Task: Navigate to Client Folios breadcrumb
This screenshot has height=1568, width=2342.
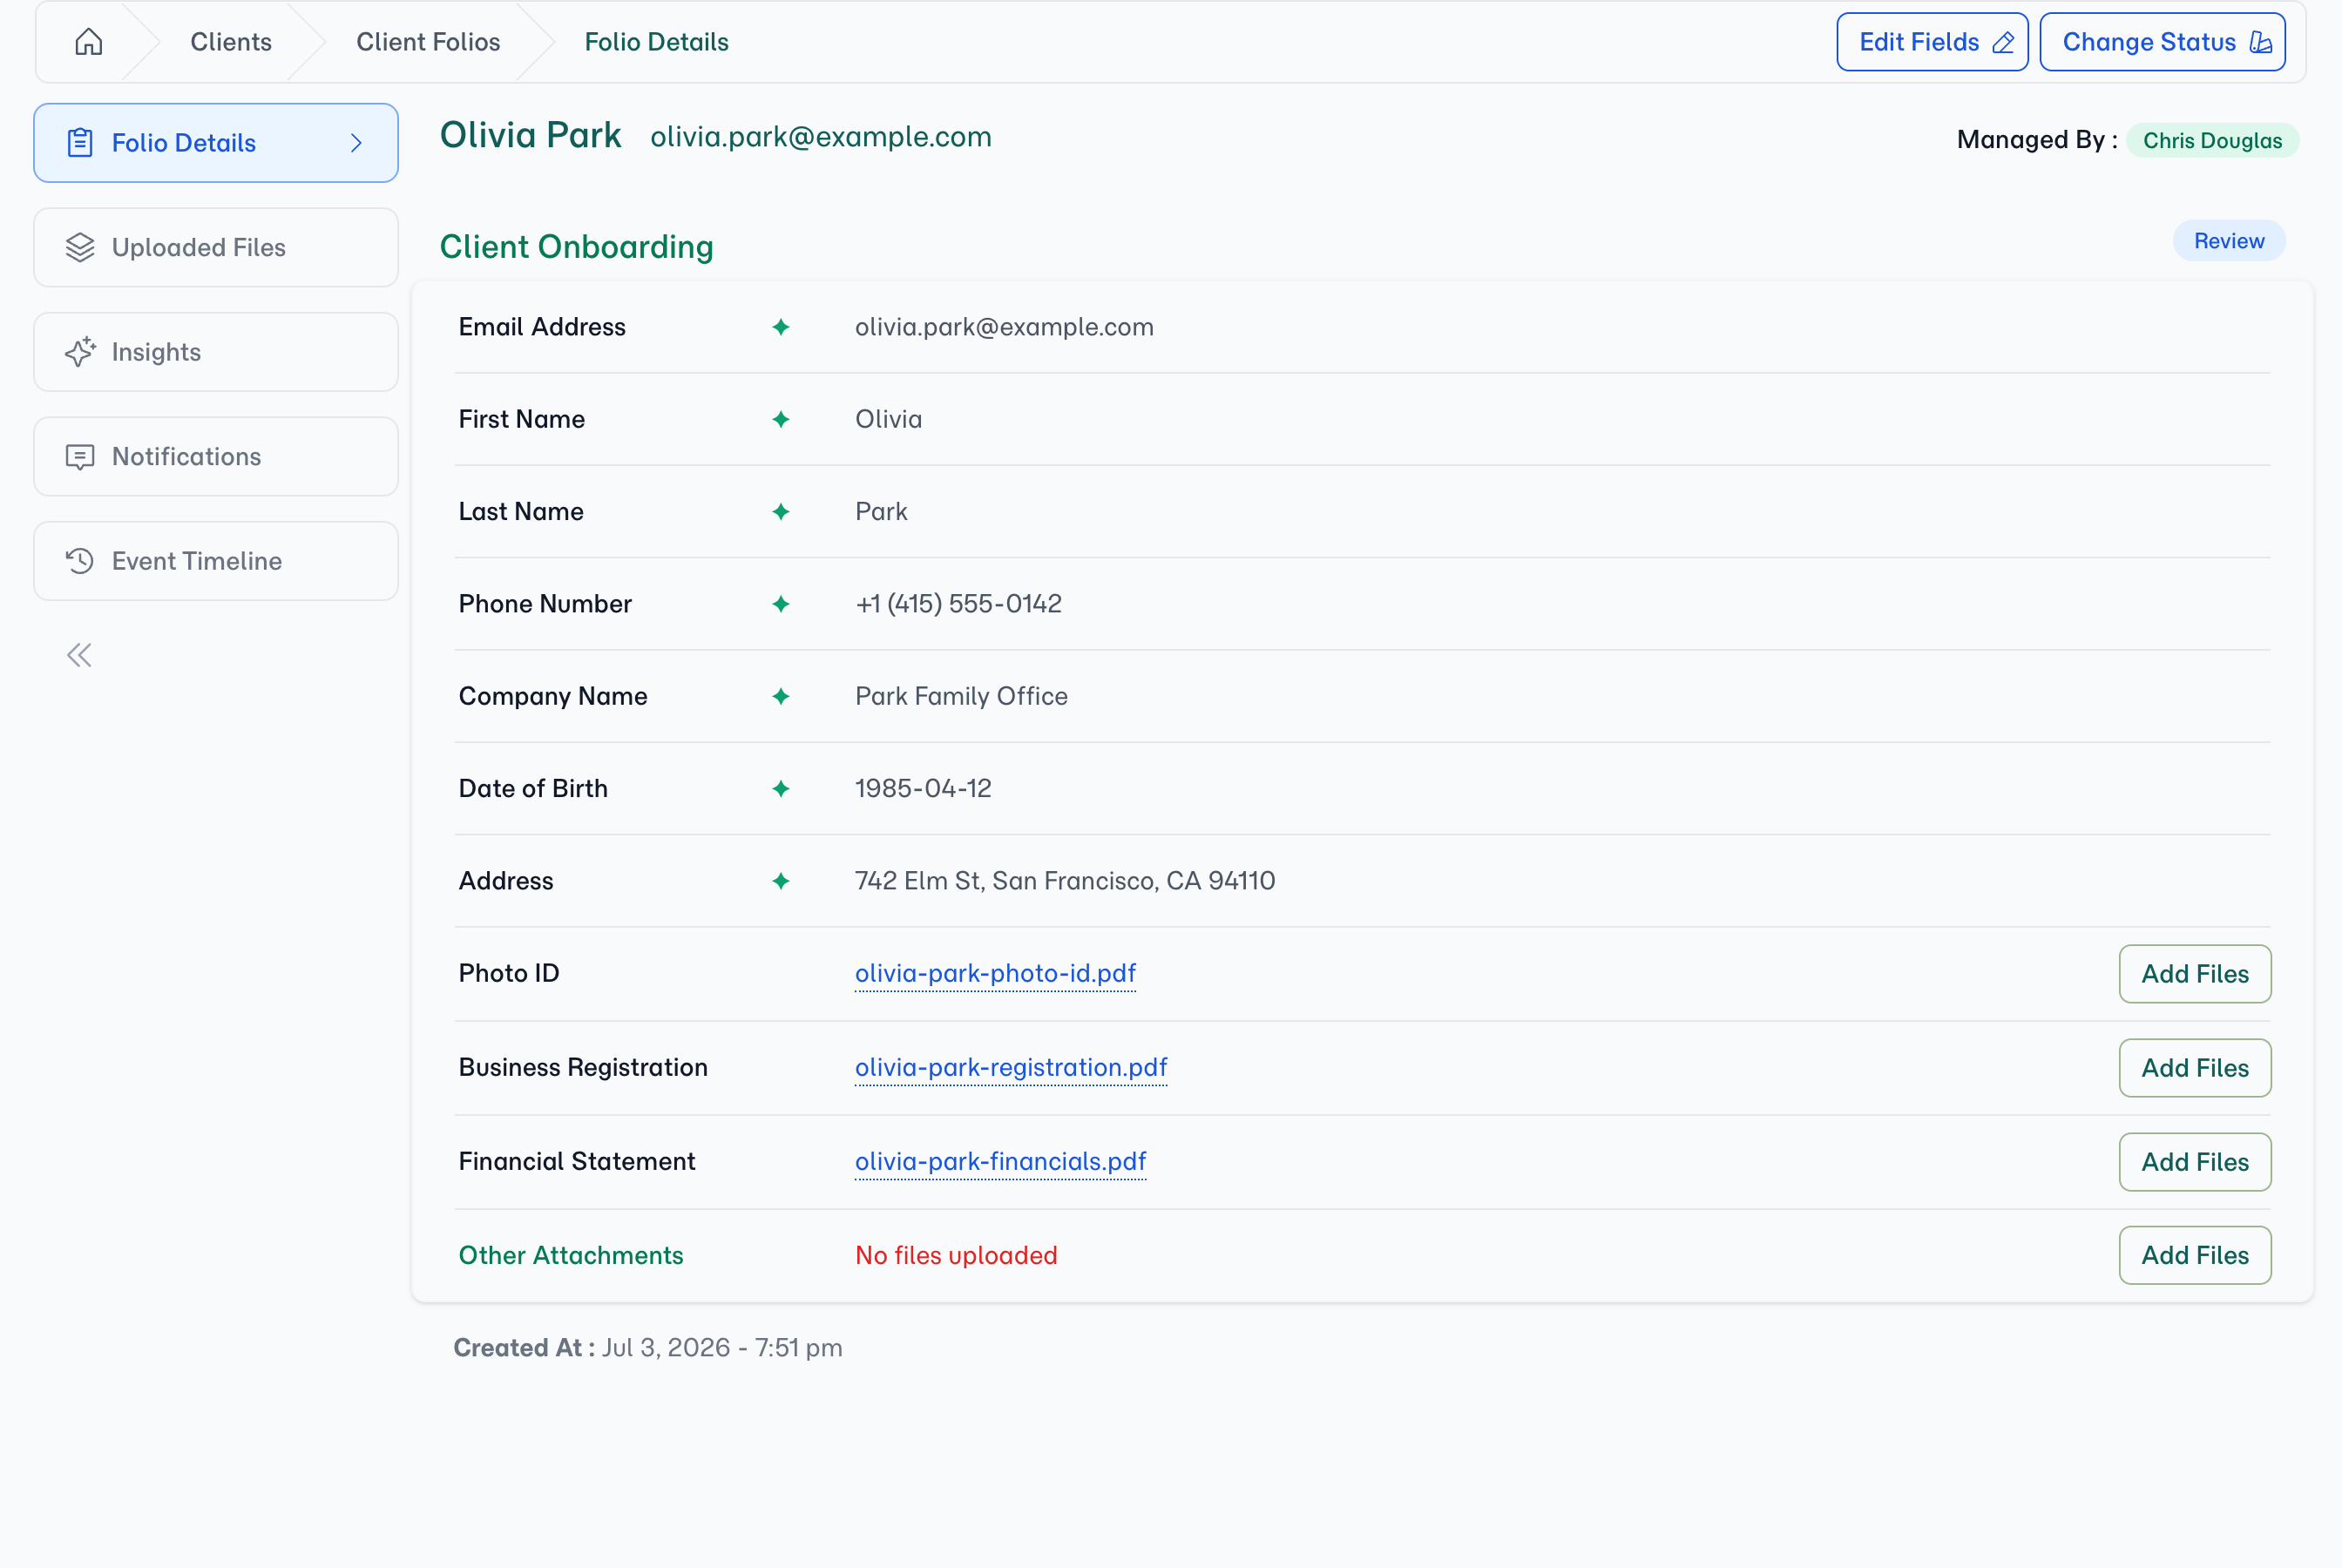Action: pyautogui.click(x=428, y=42)
